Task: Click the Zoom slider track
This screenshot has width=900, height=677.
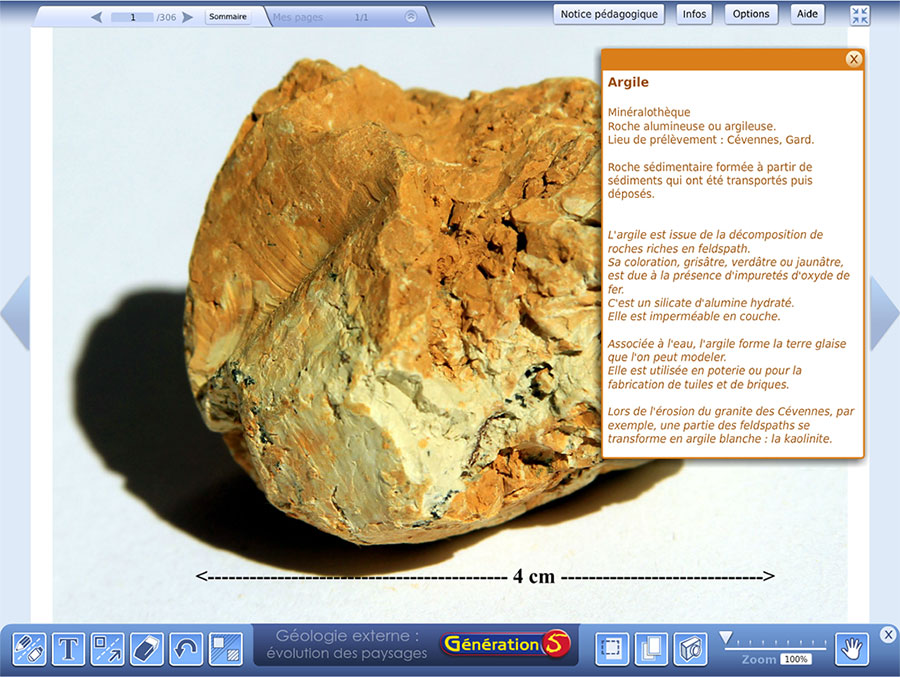Action: [x=776, y=646]
